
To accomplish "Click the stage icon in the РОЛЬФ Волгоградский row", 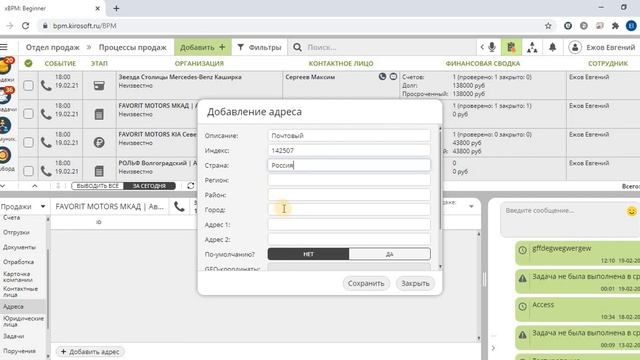I will pos(99,171).
